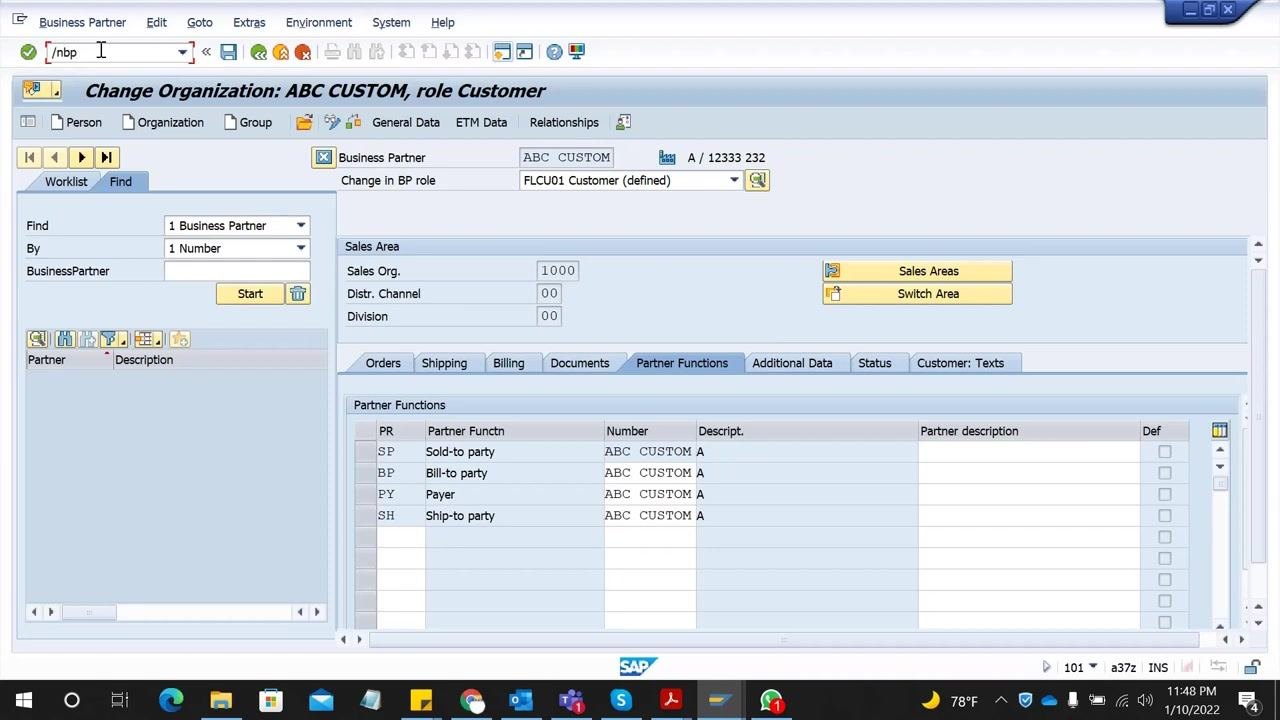Open the status bar system info dropdown
Screen dimensions: 1280x720
click(1093, 667)
